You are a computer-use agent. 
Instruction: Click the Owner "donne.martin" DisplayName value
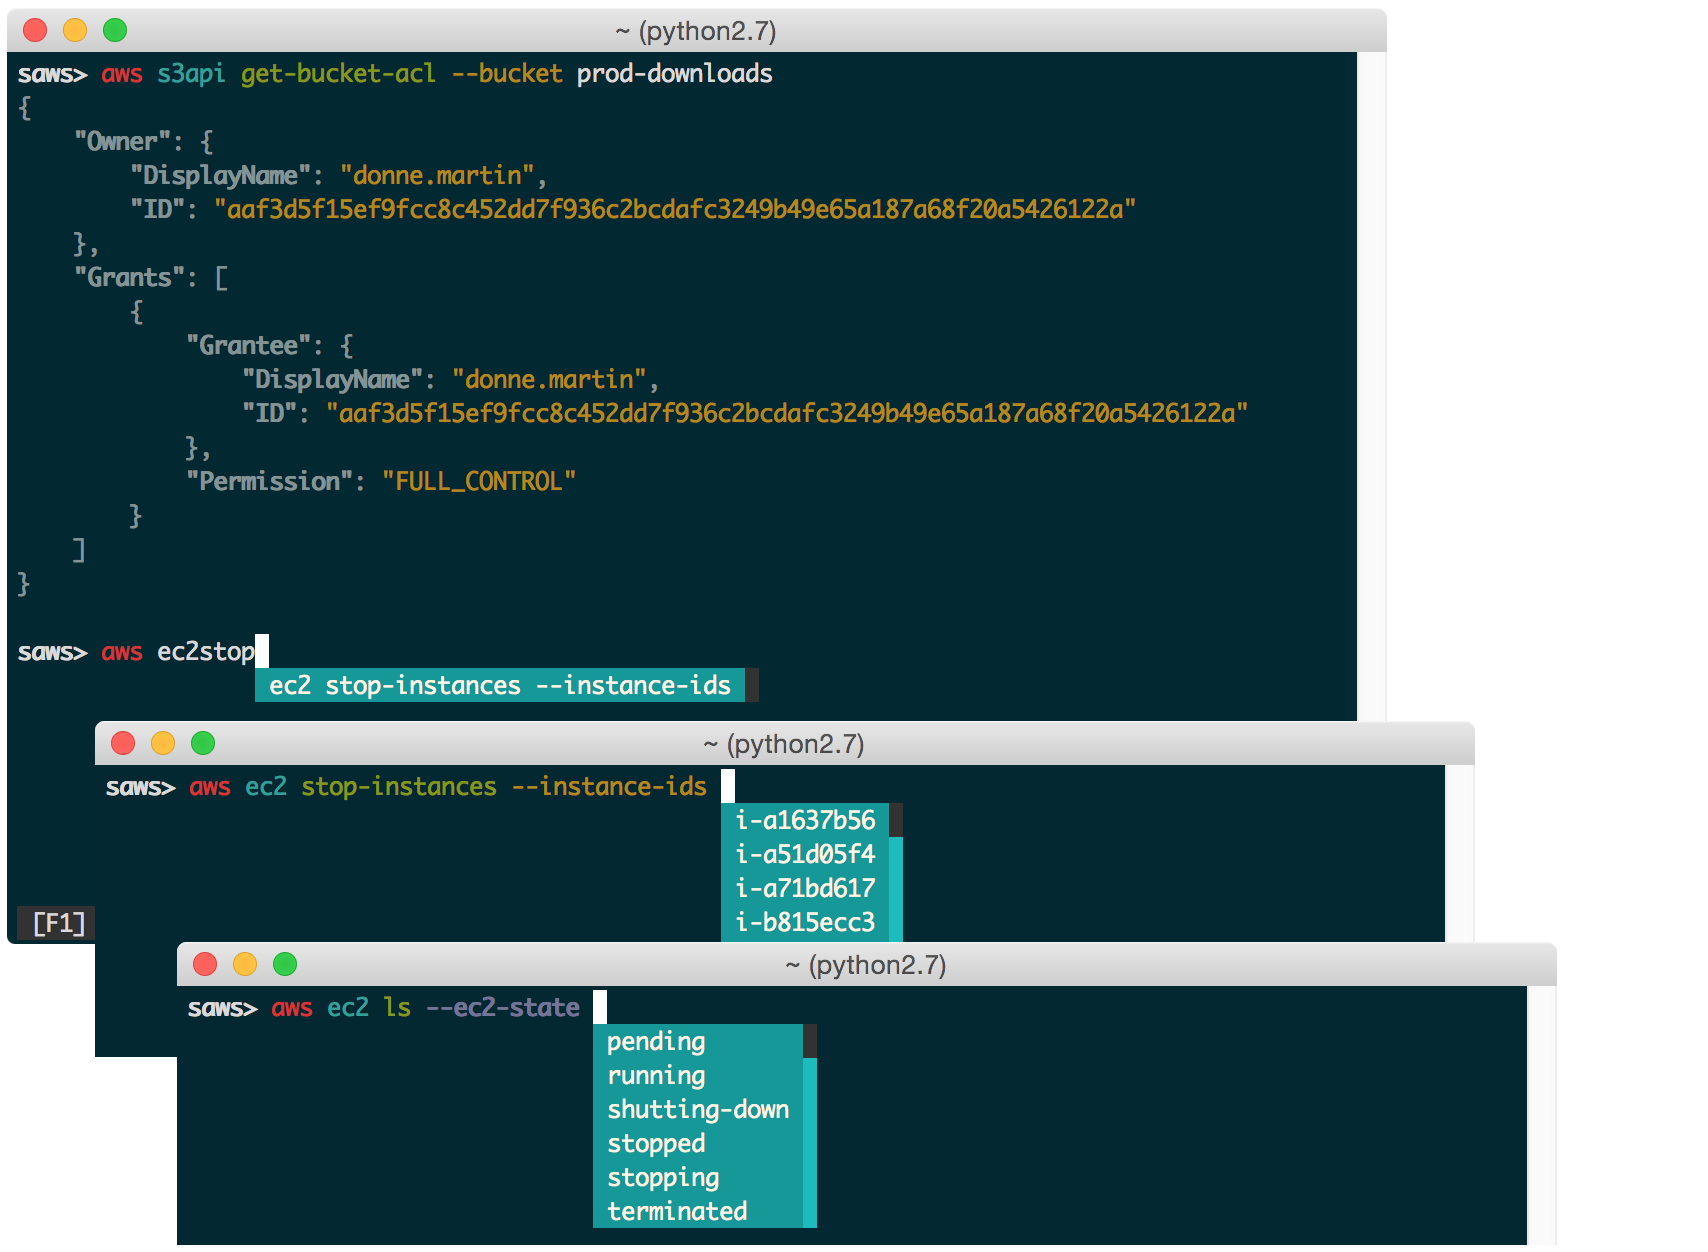point(437,176)
